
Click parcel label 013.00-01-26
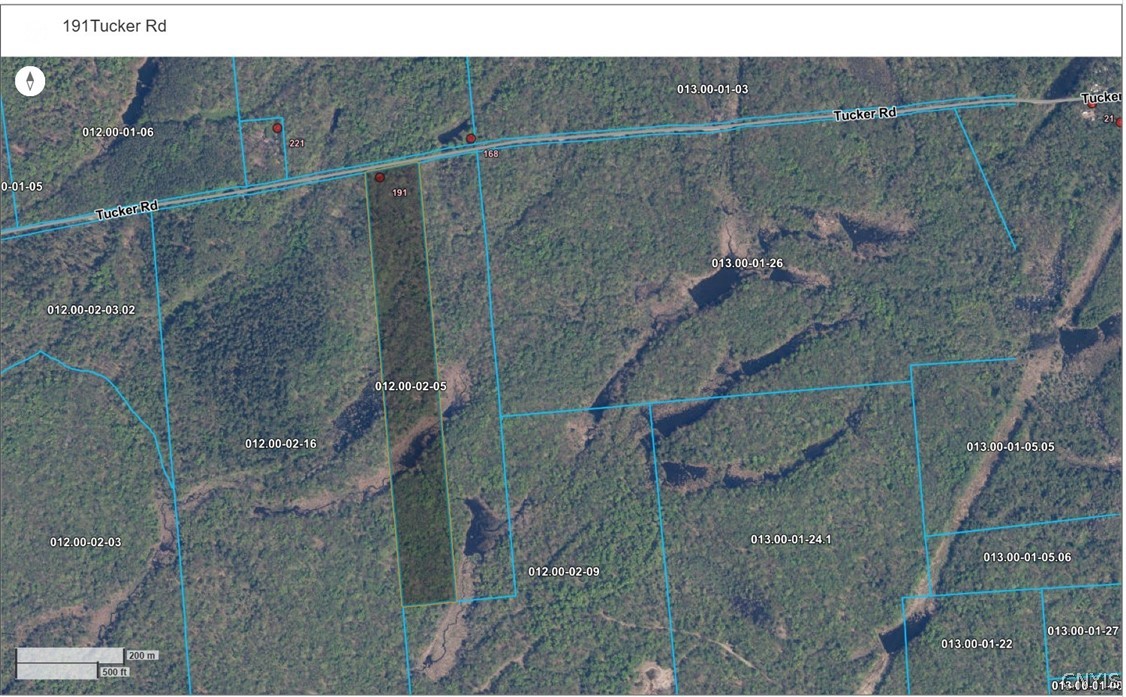click(x=747, y=263)
